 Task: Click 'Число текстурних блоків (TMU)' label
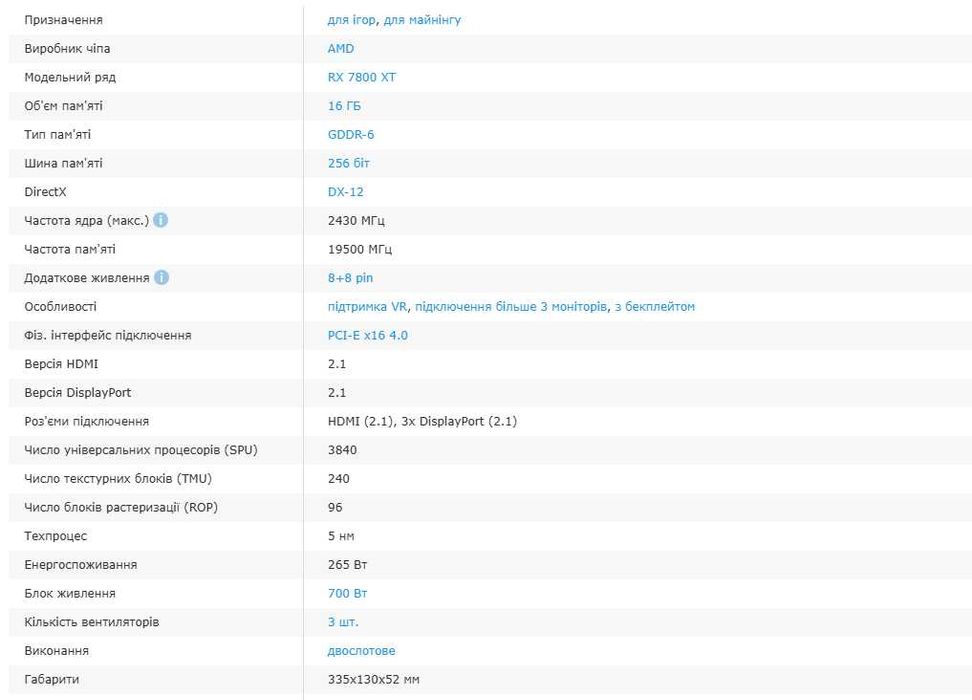118,479
